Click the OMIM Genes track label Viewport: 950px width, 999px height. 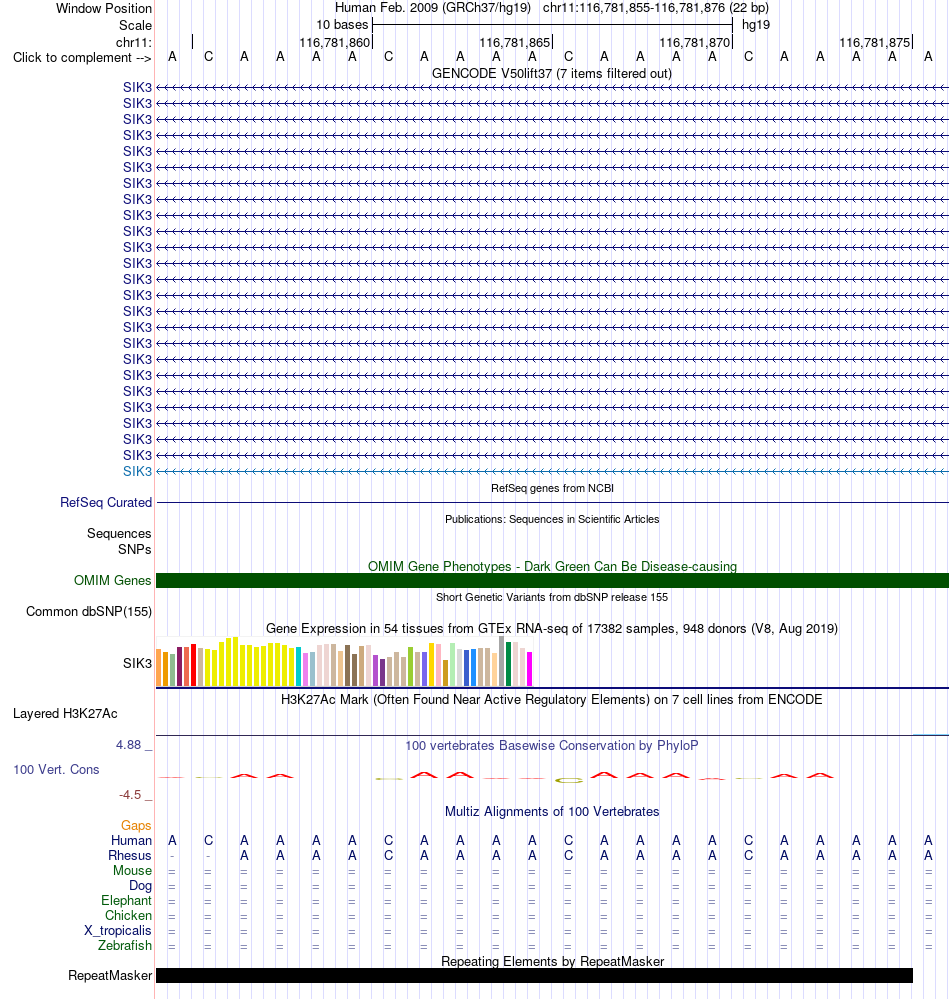(113, 580)
